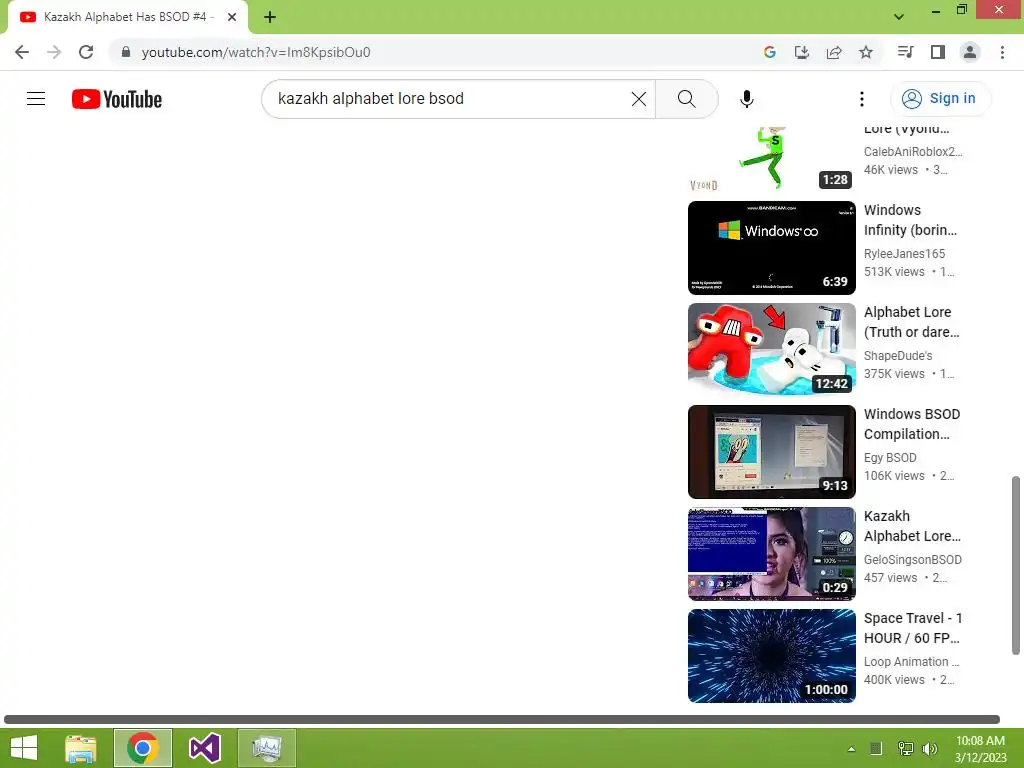Switch to Chrome in the taskbar

click(x=142, y=748)
